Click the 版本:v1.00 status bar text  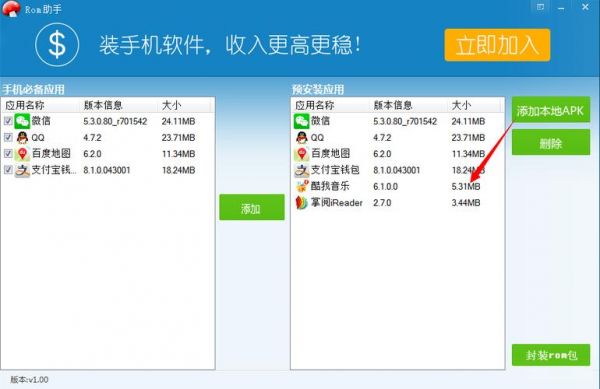coord(29,380)
